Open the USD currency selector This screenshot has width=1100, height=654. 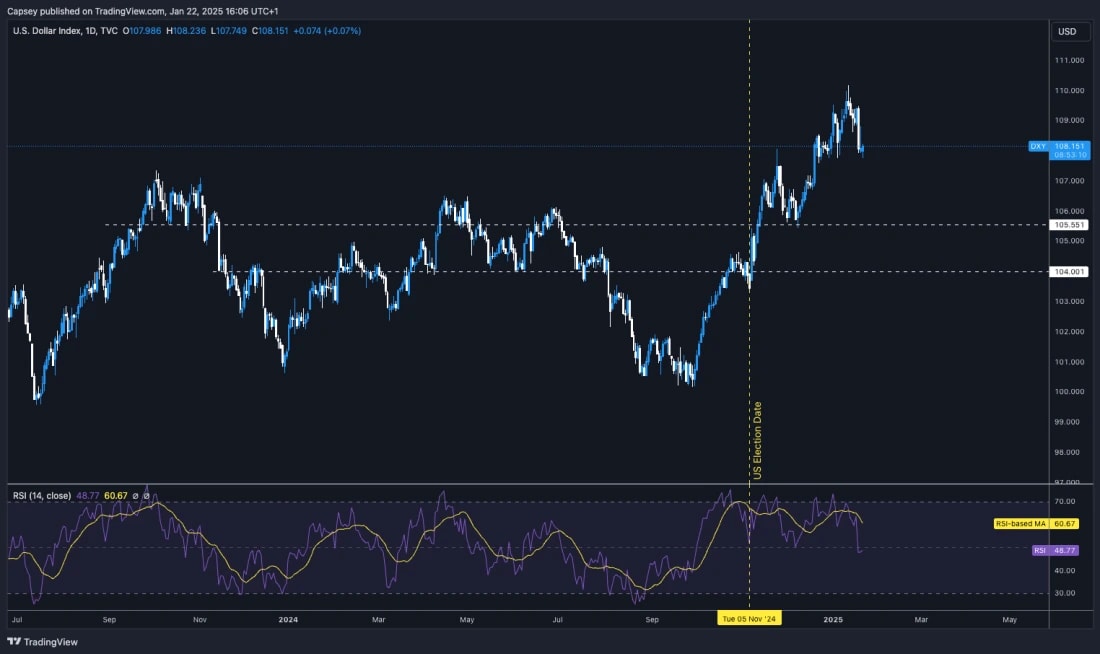(x=1069, y=31)
